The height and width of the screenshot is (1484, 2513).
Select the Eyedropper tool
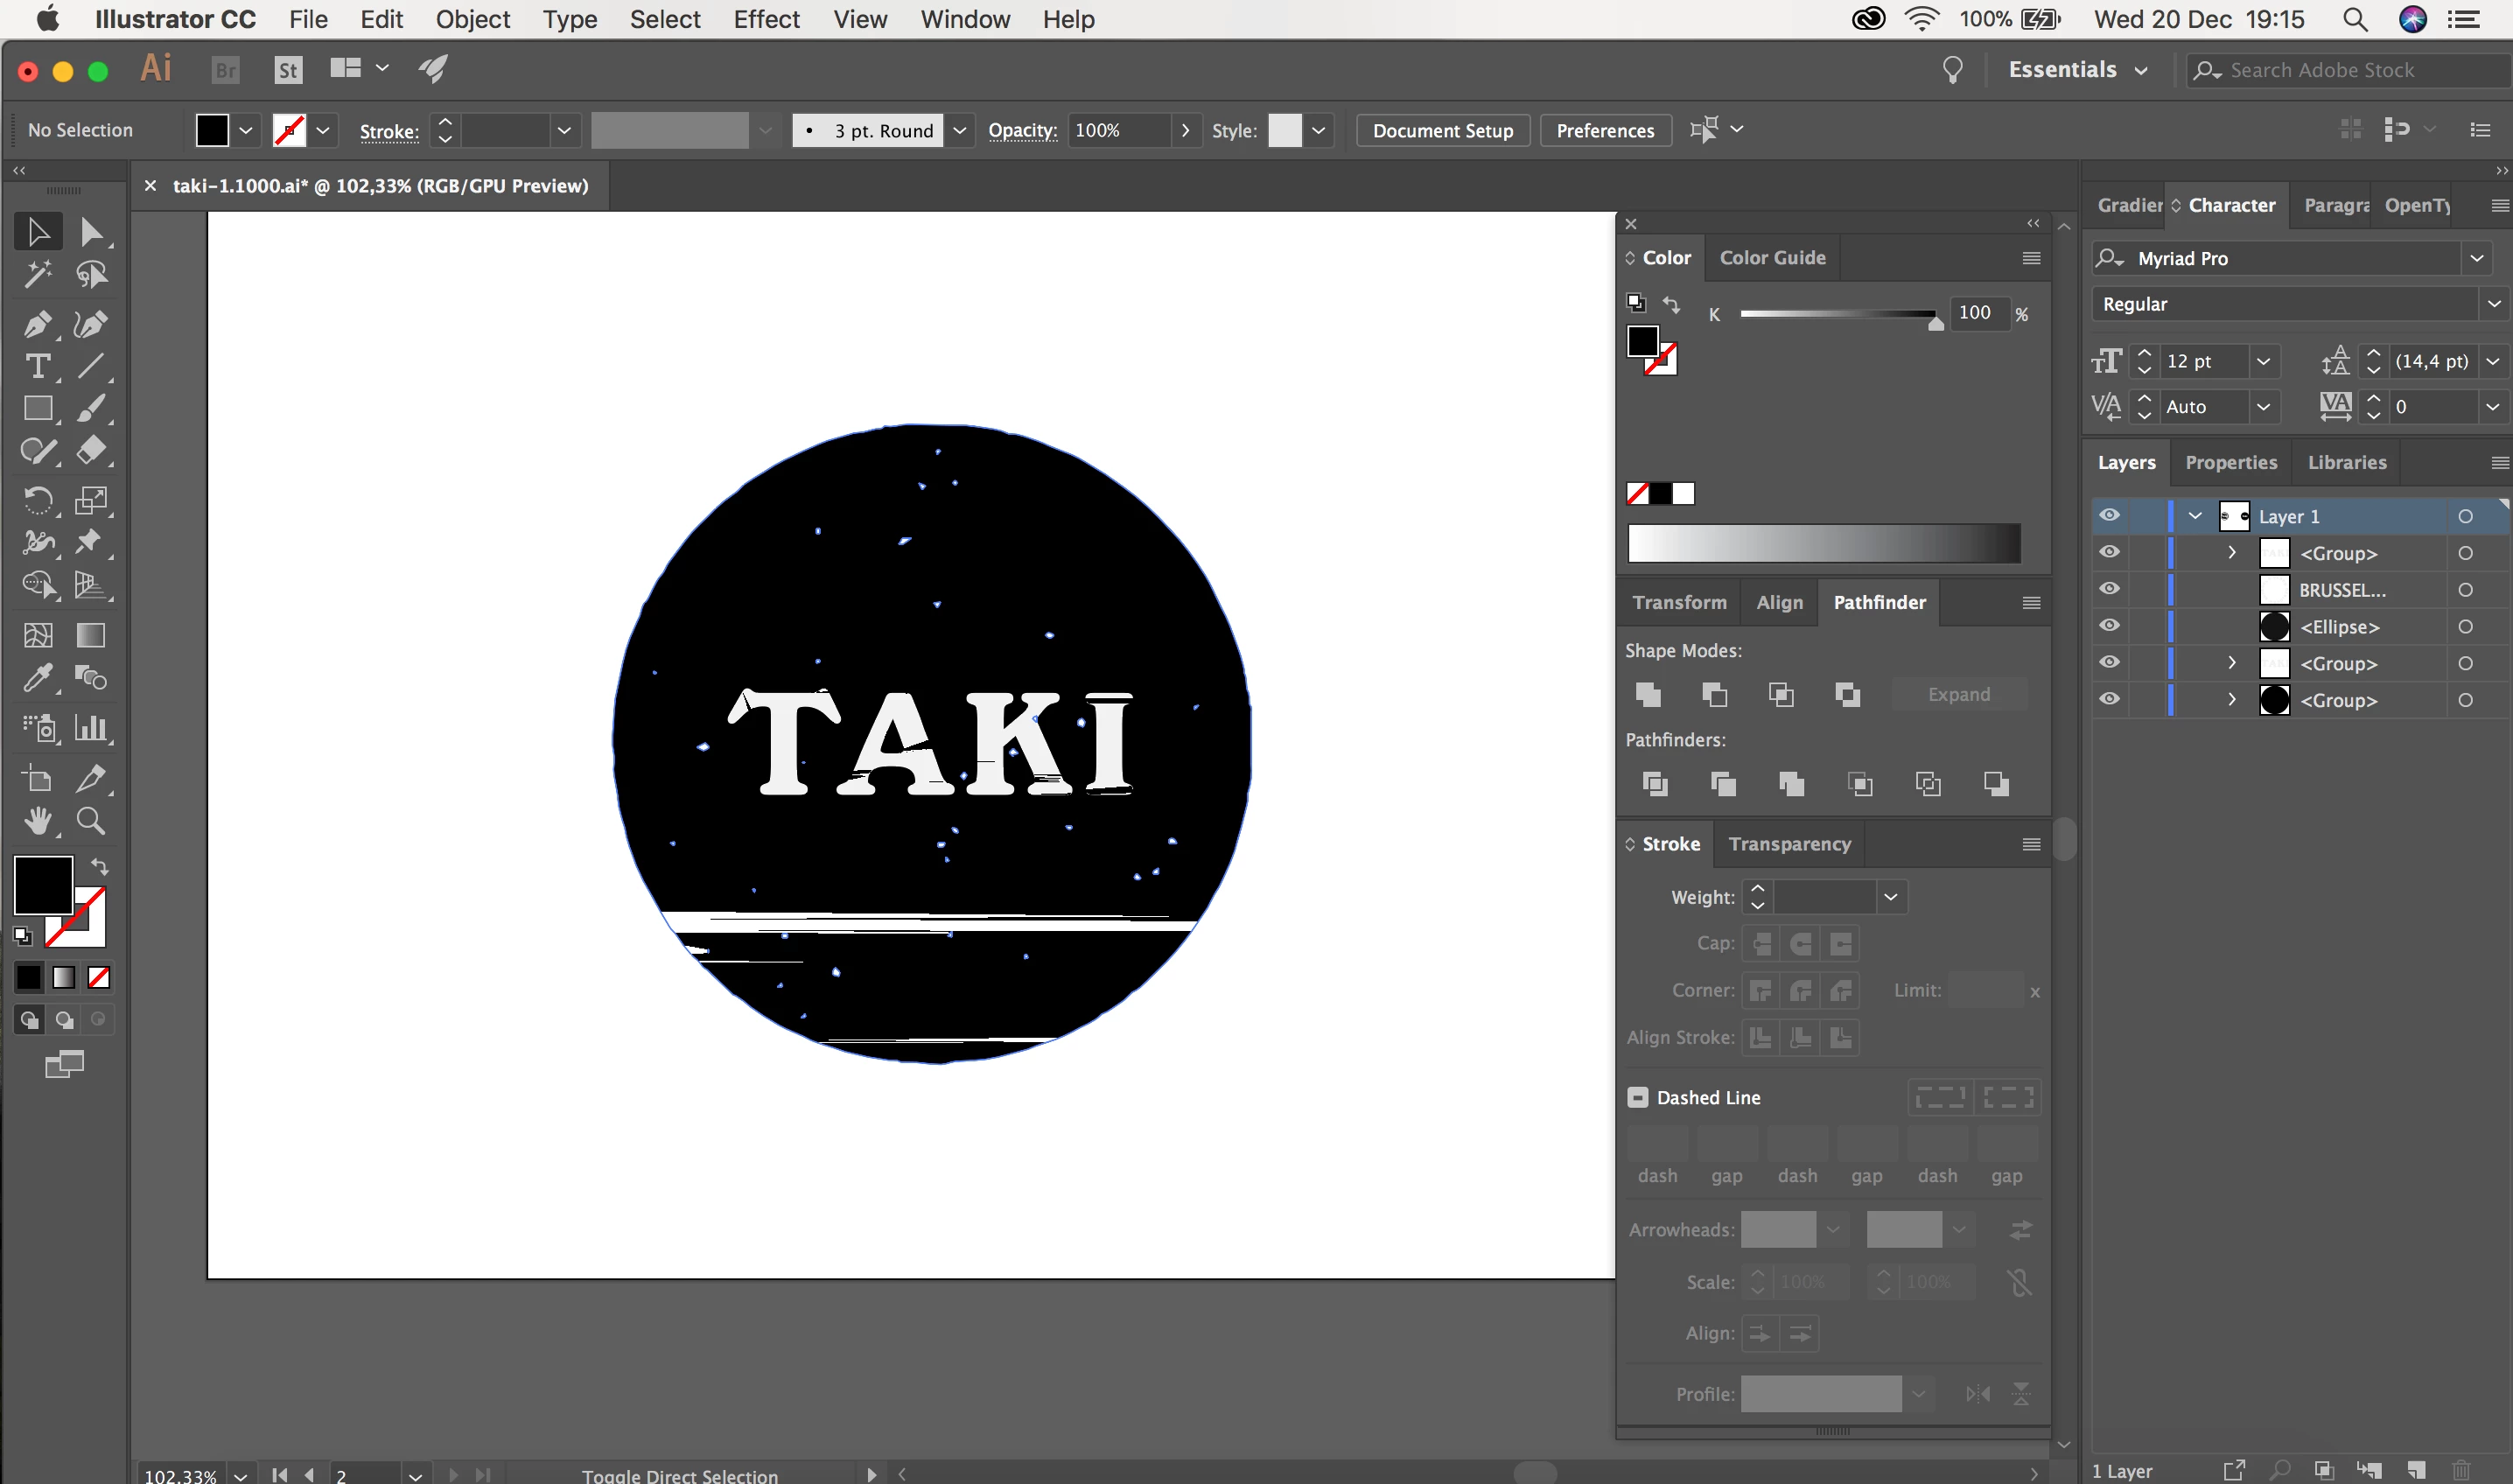point(37,679)
